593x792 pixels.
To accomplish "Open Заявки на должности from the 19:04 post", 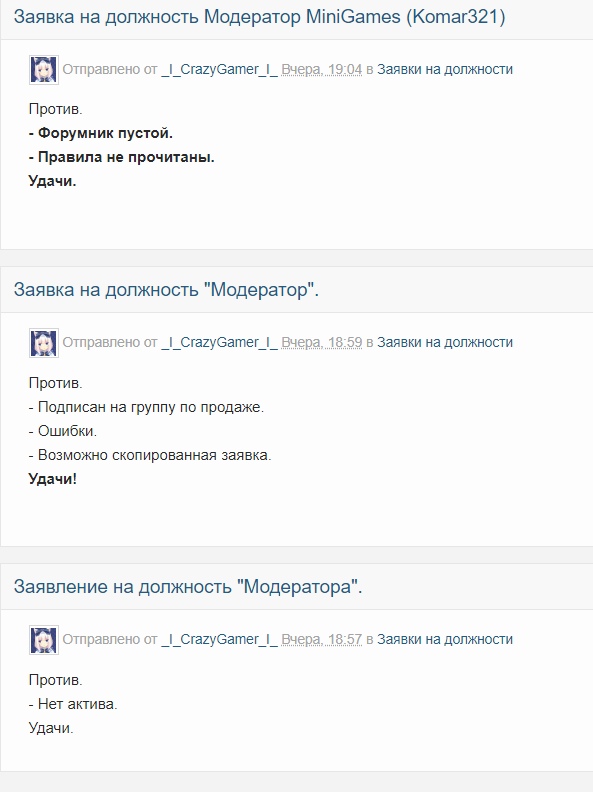I will pyautogui.click(x=445, y=69).
